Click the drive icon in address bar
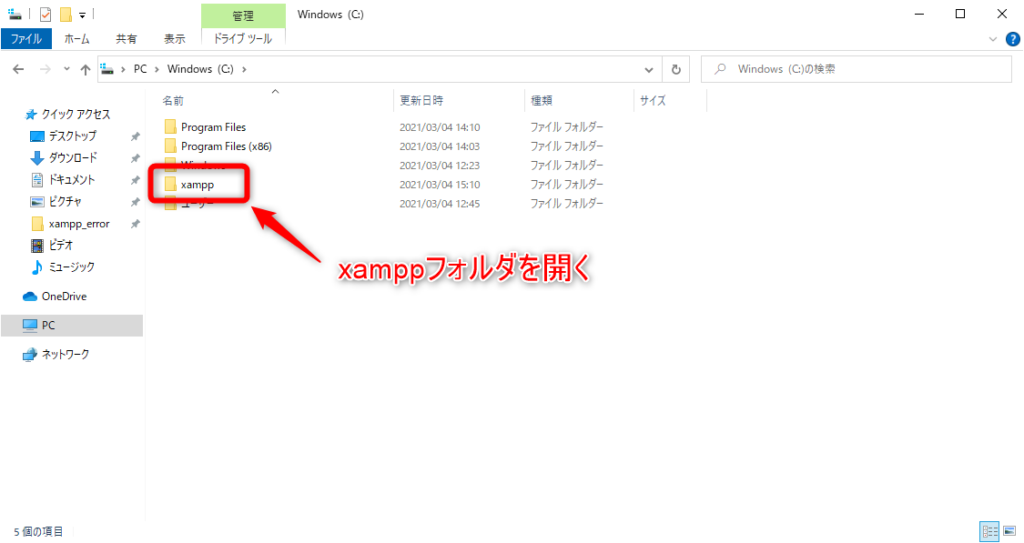This screenshot has height=543, width=1024. pyautogui.click(x=108, y=69)
